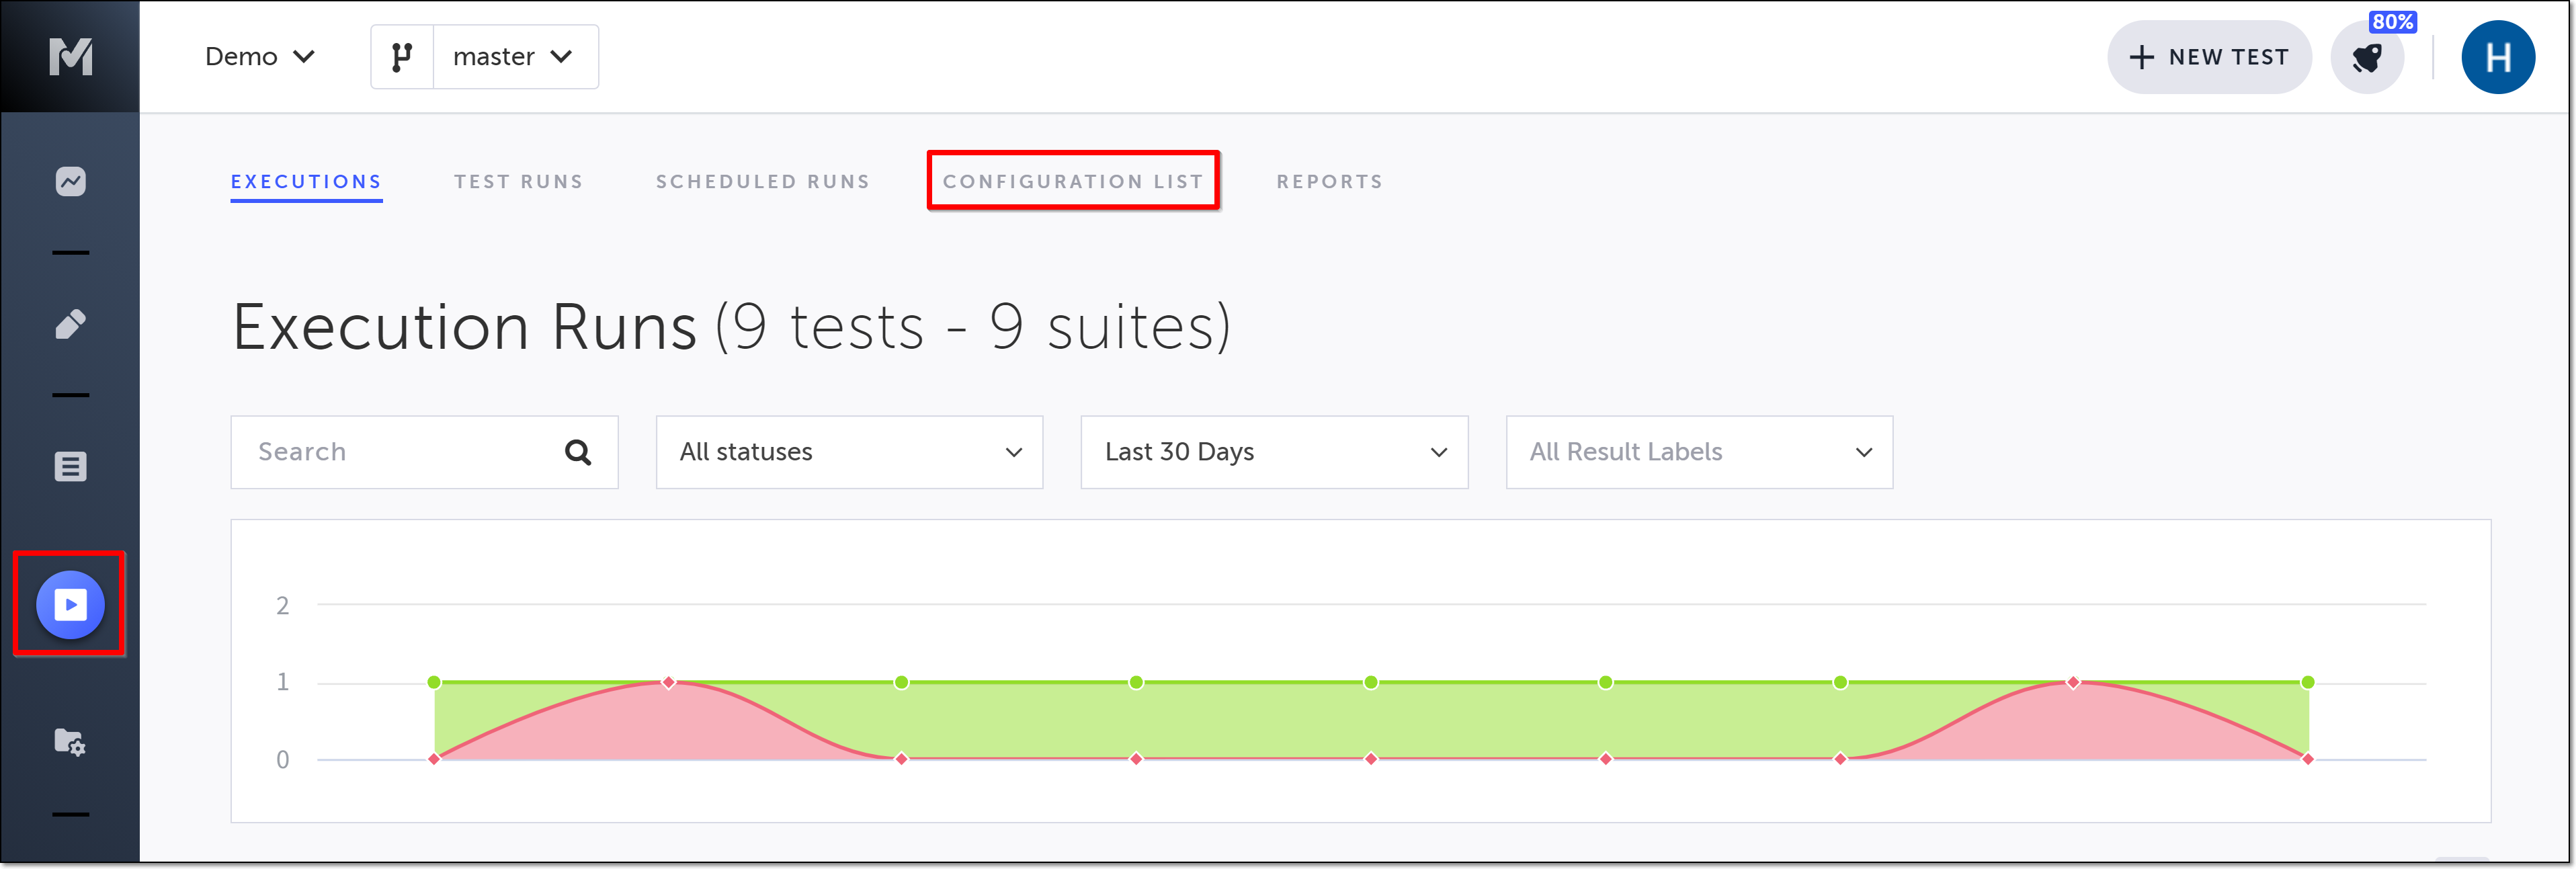2576x869 pixels.
Task: Open the All Result Labels dropdown
Action: 1699,452
